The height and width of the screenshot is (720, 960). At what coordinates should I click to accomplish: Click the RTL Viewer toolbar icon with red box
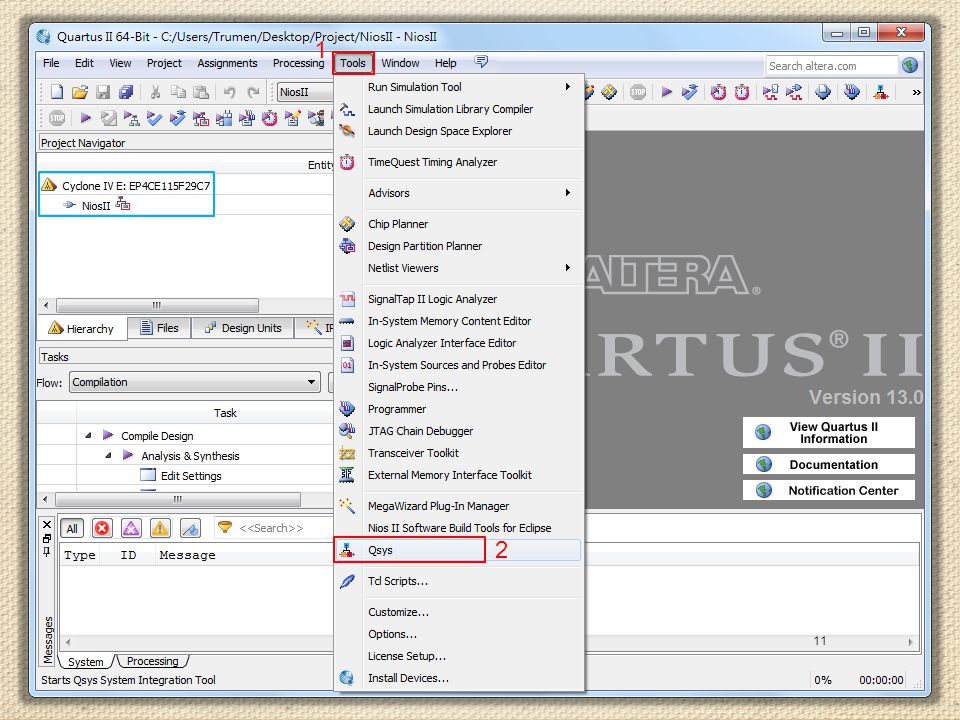201,118
